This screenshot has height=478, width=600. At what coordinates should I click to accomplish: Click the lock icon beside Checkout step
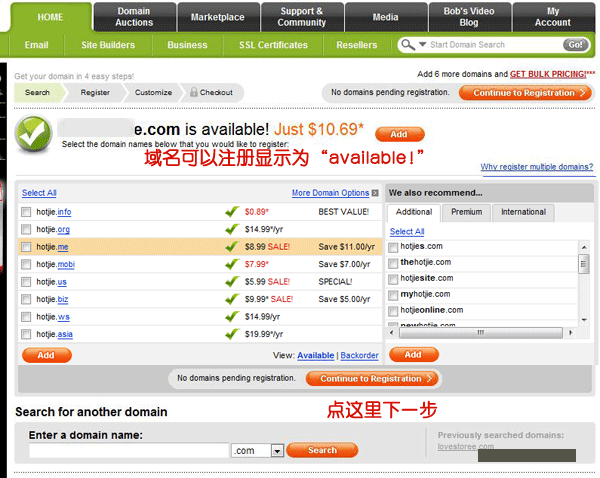tap(193, 92)
